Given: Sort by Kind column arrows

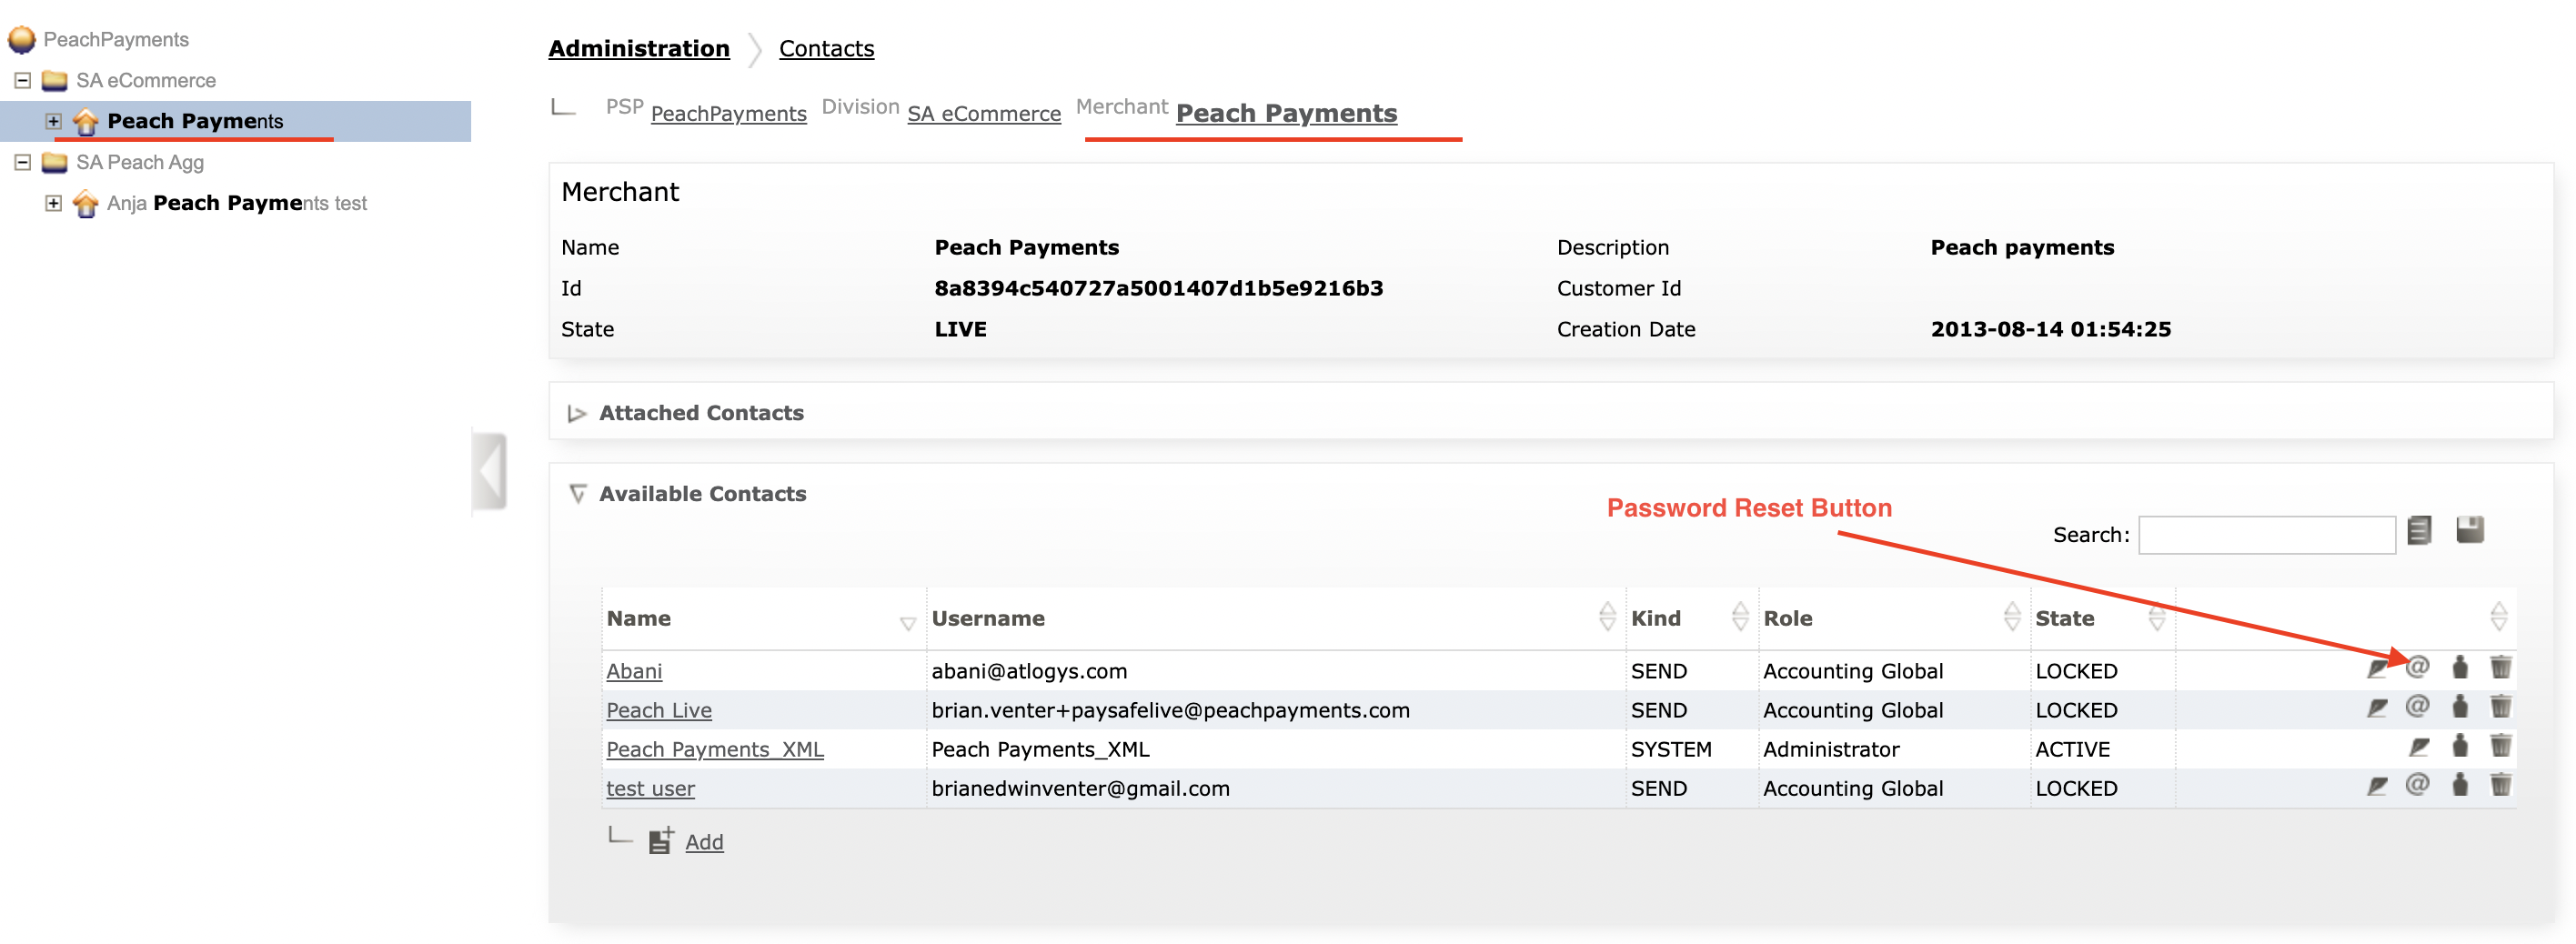Looking at the screenshot, I should [1740, 617].
